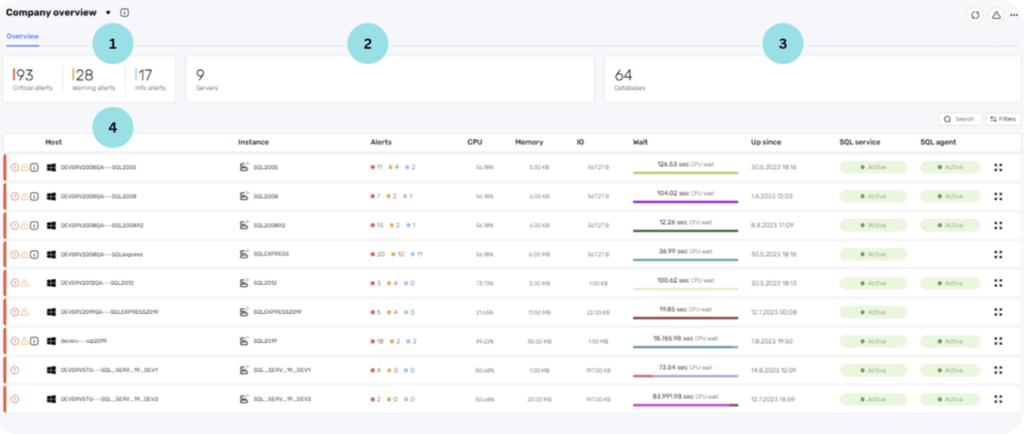Screen dimensions: 1024x434
Task: Sort by the SQL service column header
Action: pos(859,142)
